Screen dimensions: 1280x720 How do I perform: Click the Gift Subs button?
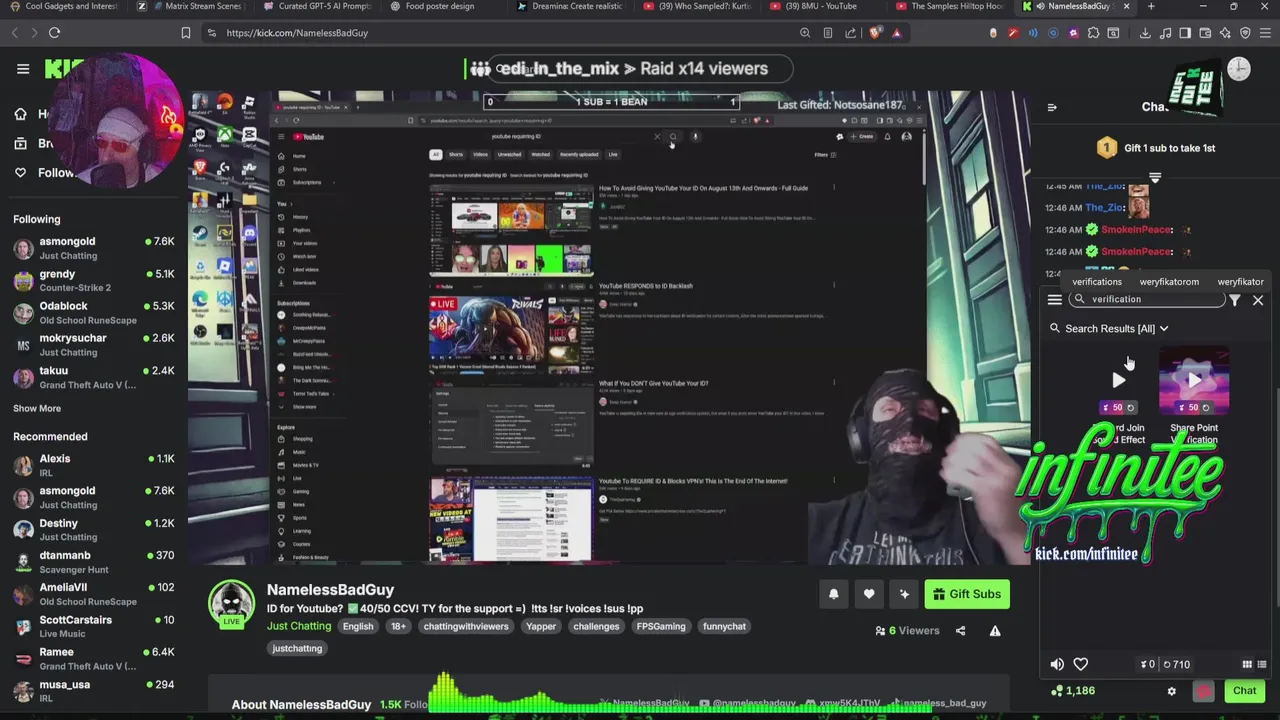pyautogui.click(x=967, y=594)
